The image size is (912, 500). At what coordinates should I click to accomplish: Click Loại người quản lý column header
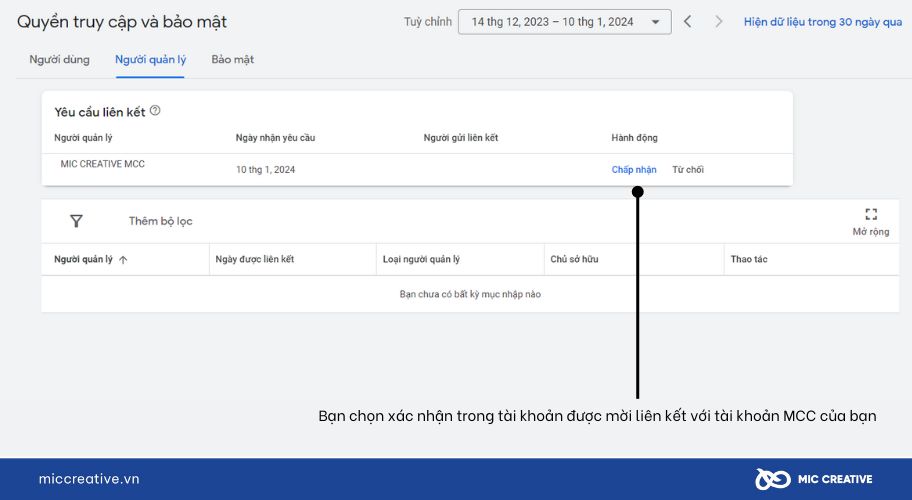(x=421, y=259)
